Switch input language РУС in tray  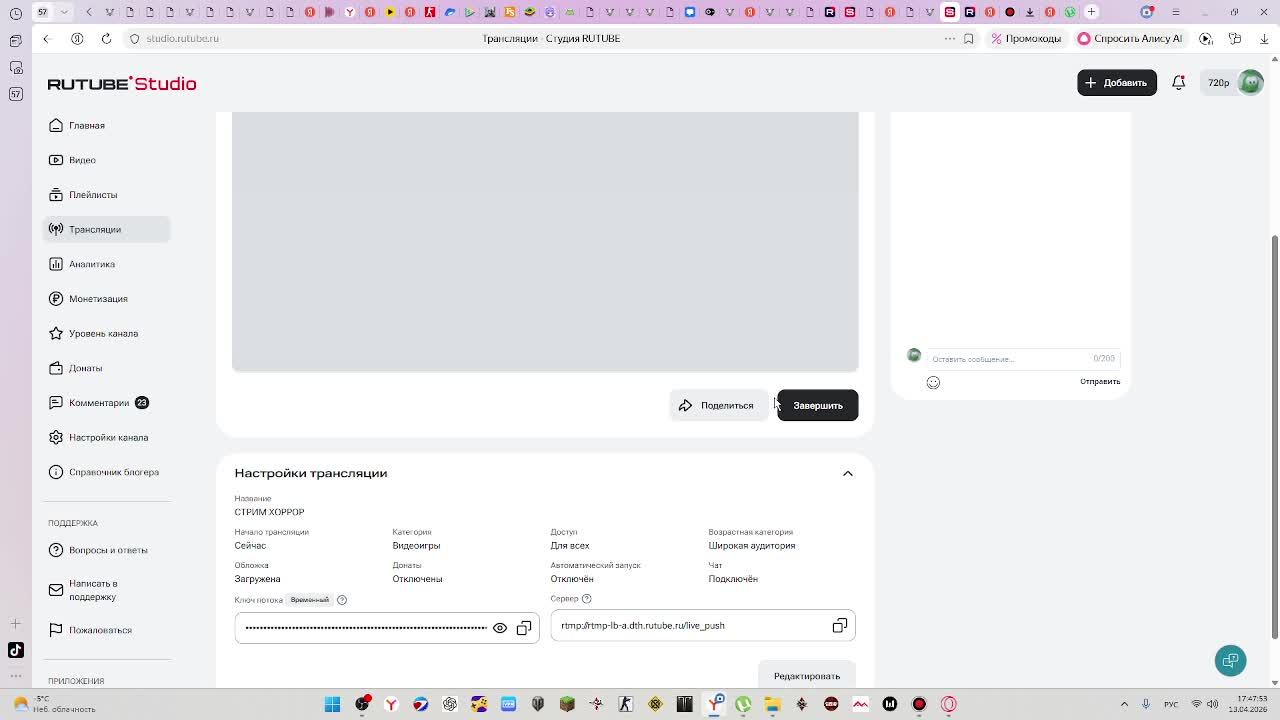click(x=1171, y=704)
